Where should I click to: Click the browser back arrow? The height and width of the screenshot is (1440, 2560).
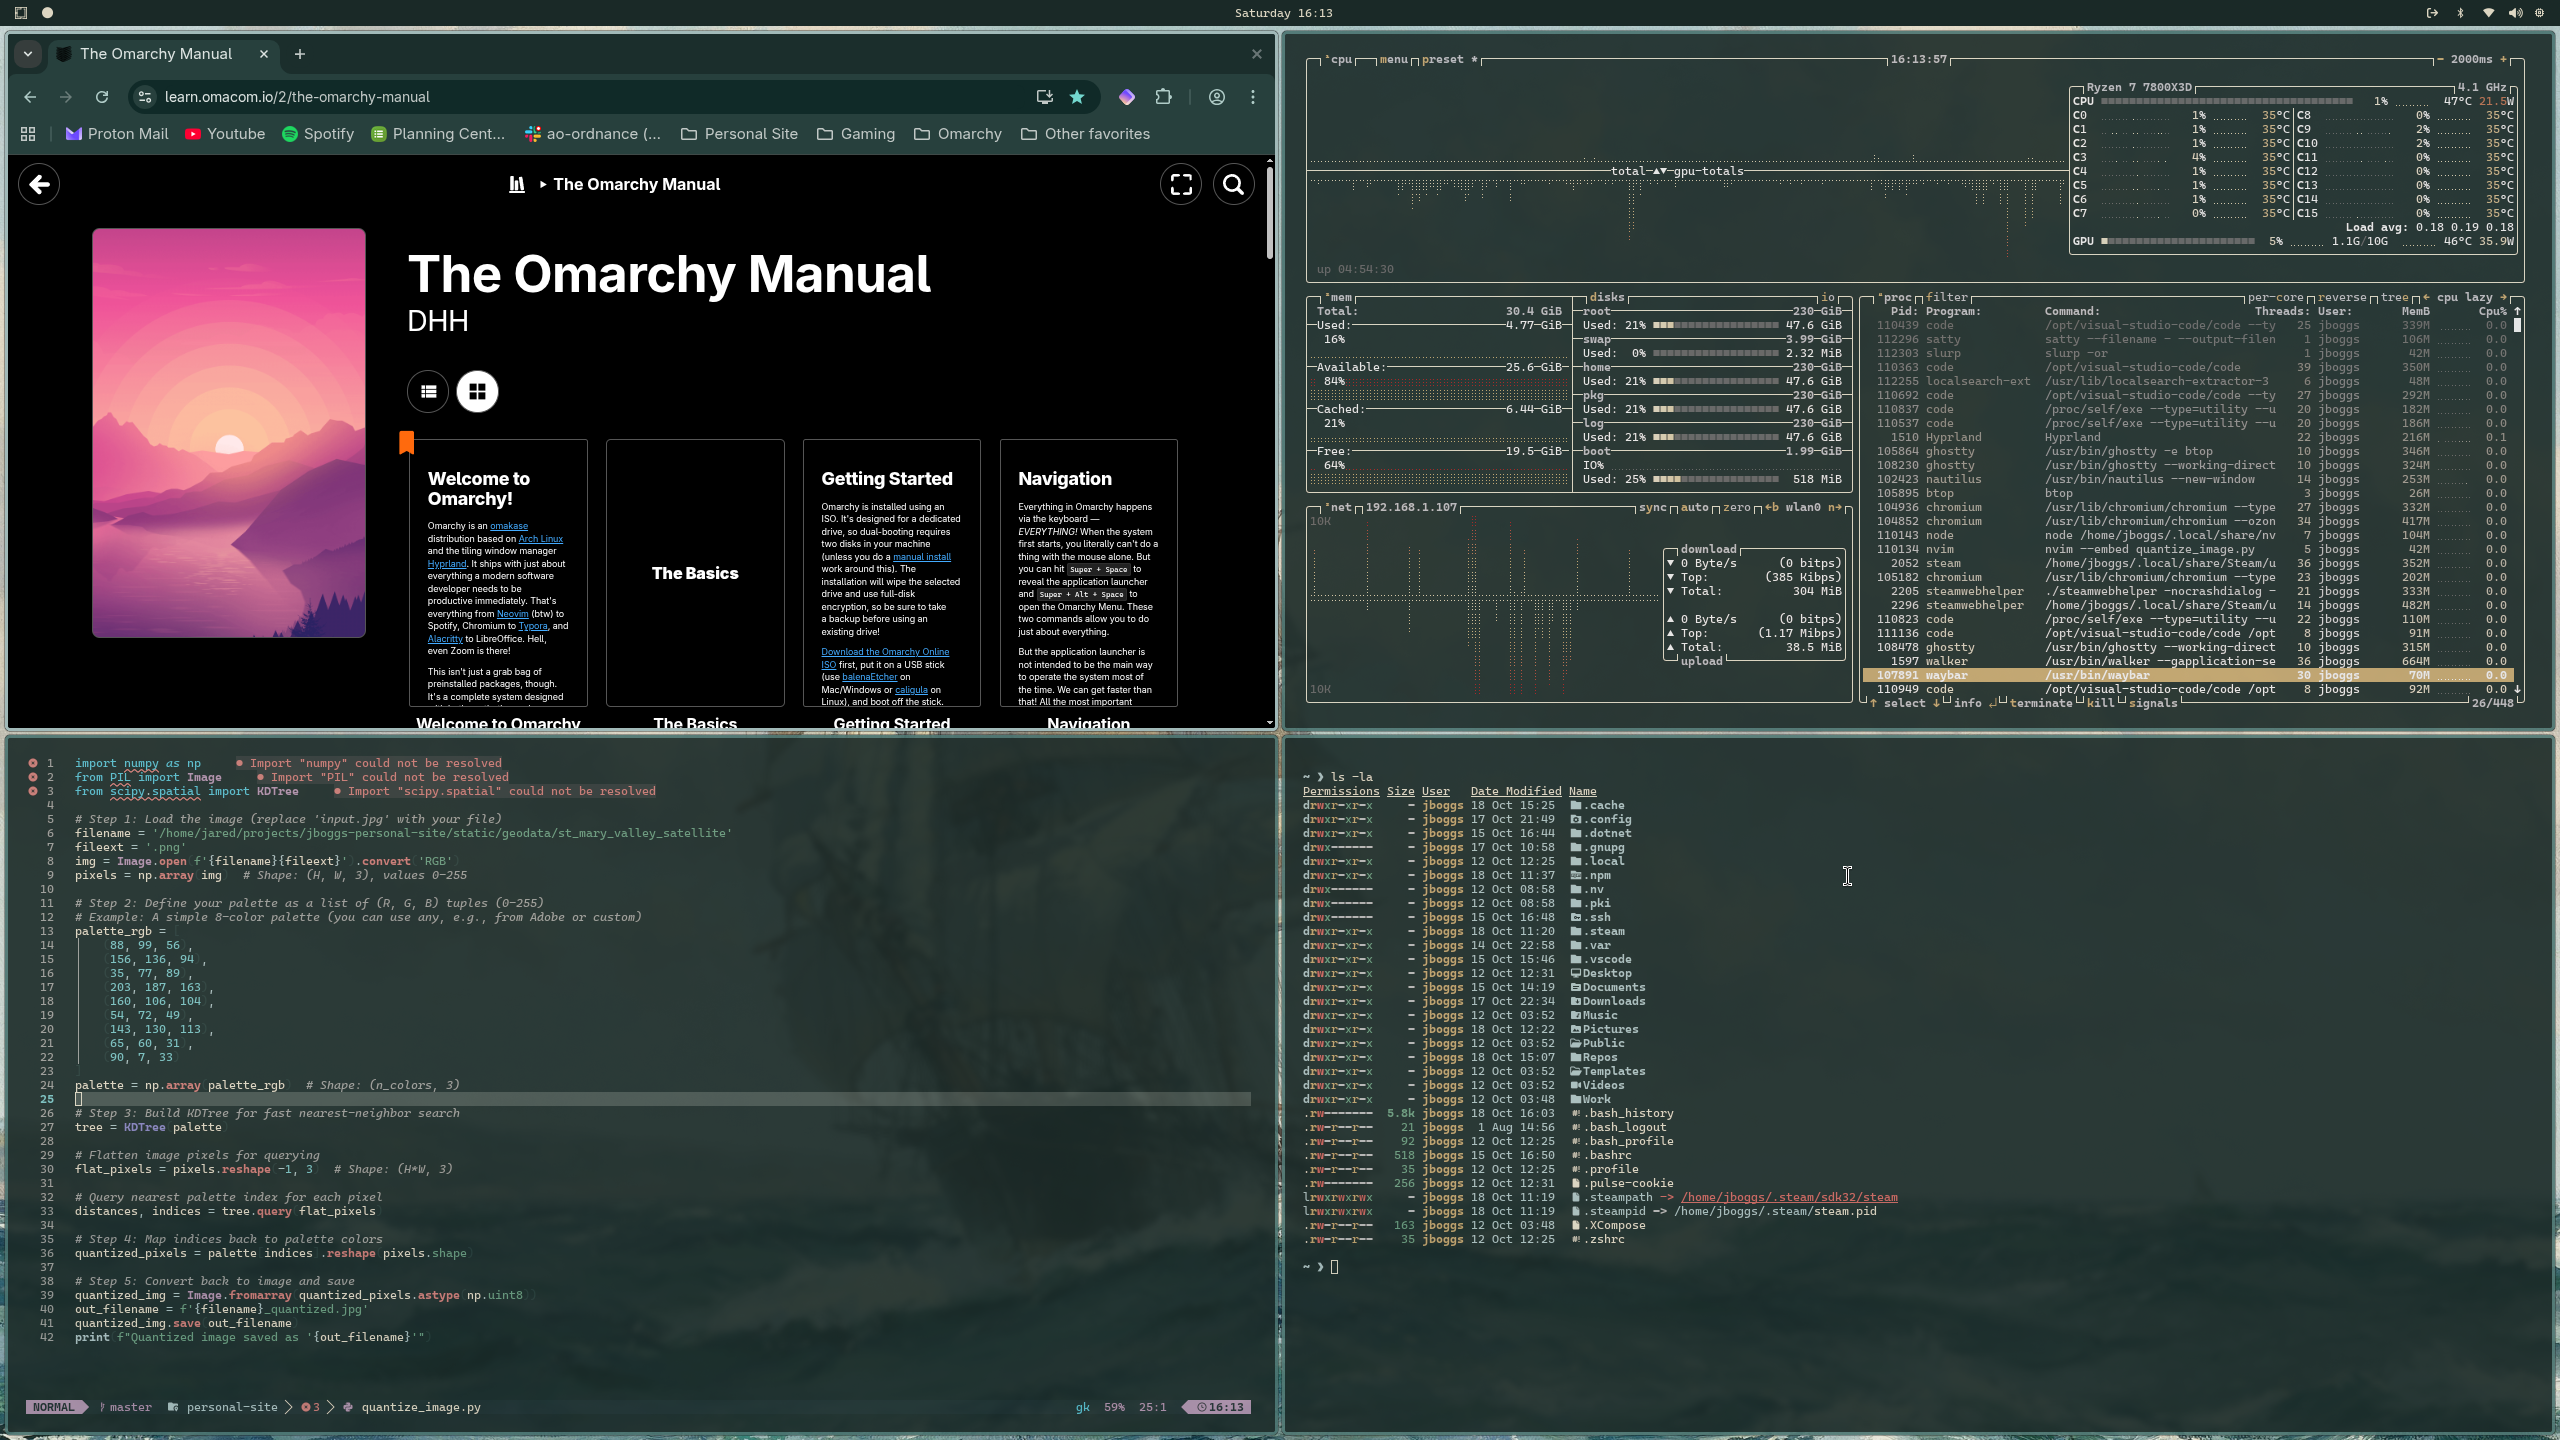point(30,97)
